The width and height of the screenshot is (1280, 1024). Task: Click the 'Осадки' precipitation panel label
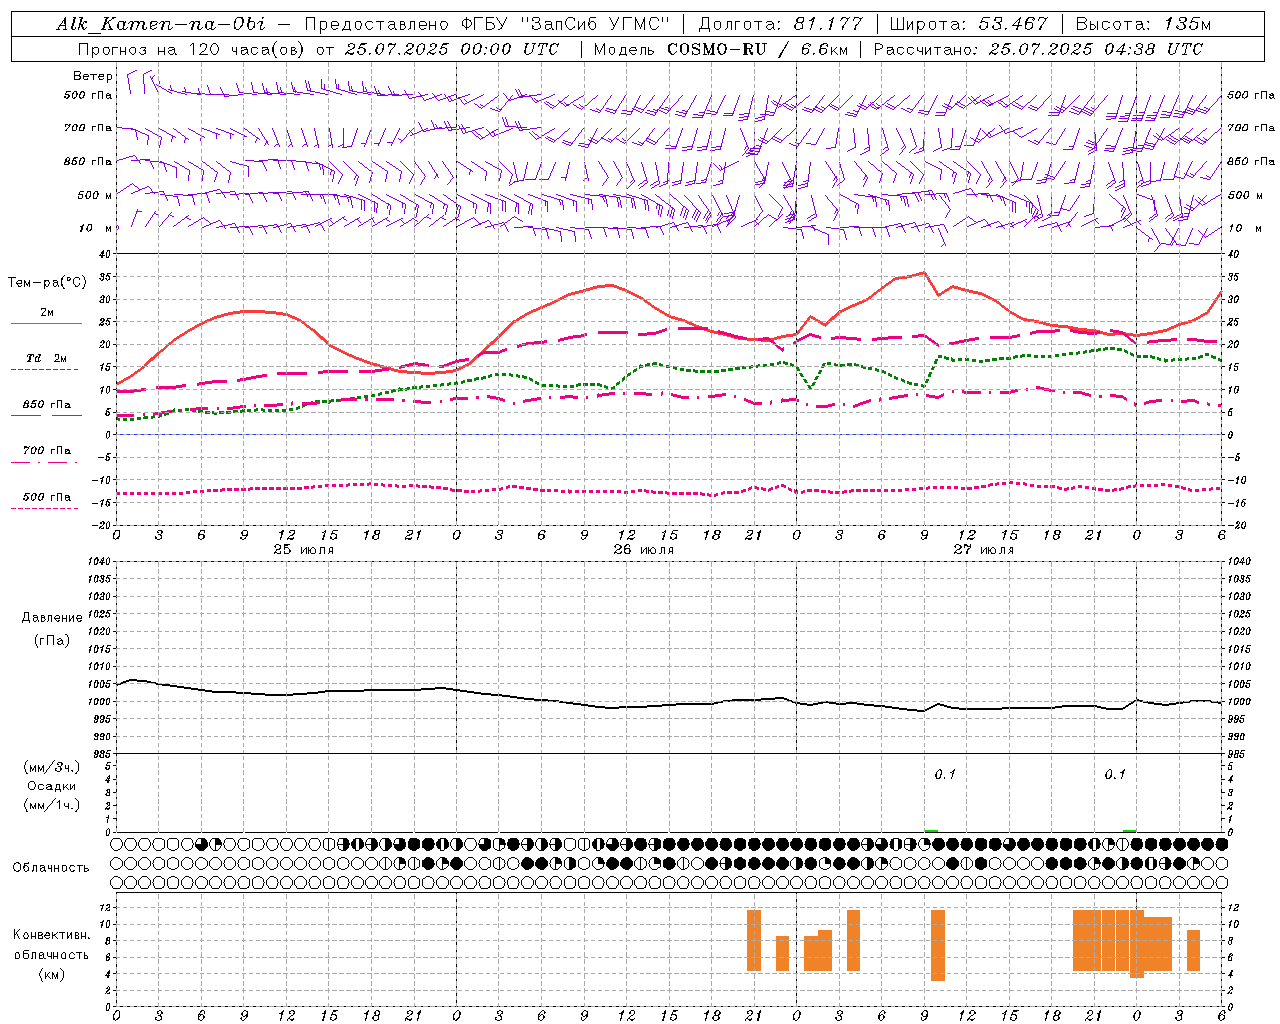[x=53, y=786]
